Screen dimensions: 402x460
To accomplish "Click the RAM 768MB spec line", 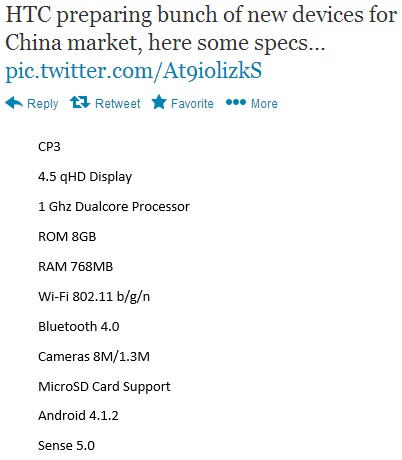I will (76, 267).
